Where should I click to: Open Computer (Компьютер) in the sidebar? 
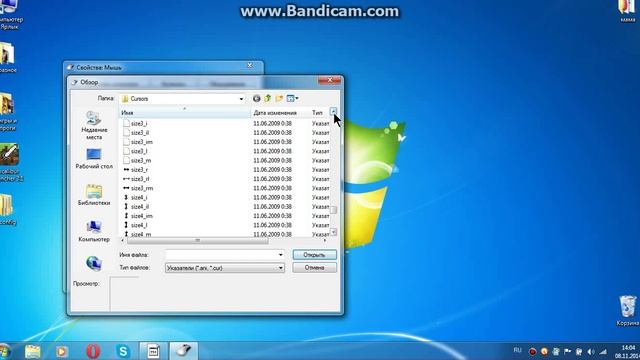[94, 231]
